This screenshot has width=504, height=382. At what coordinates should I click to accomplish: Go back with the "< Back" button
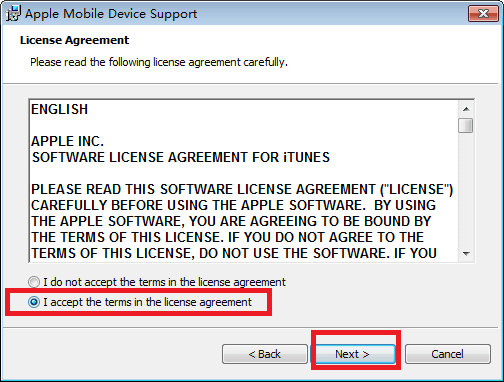coord(265,354)
